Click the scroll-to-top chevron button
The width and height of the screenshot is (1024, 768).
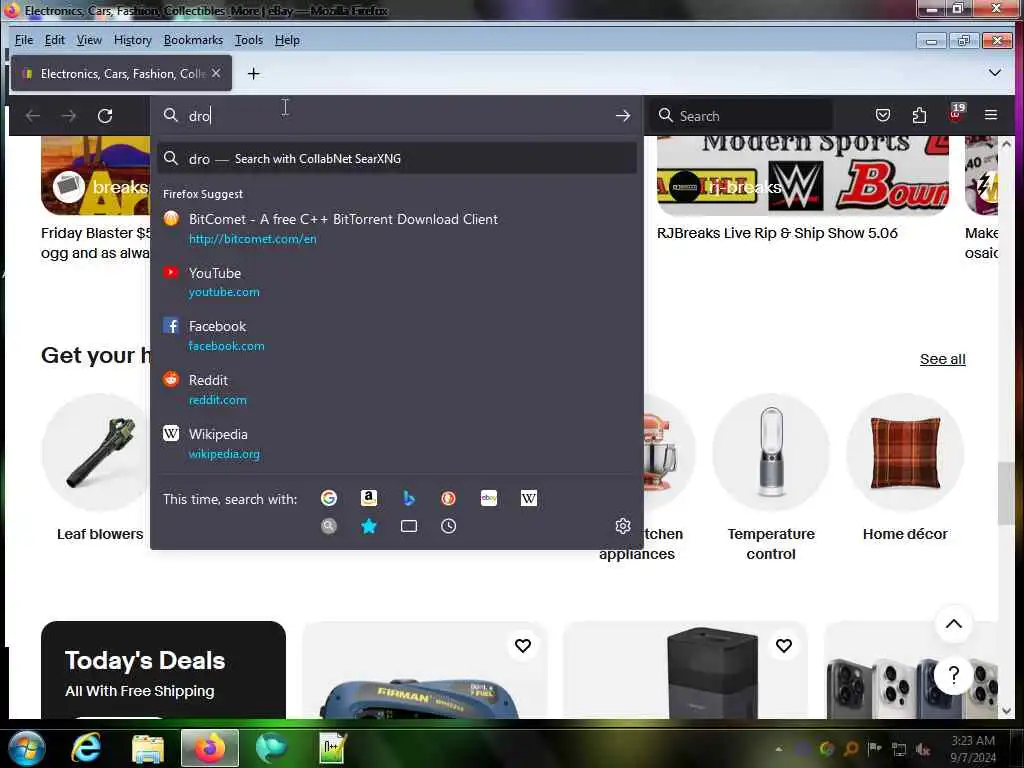953,624
